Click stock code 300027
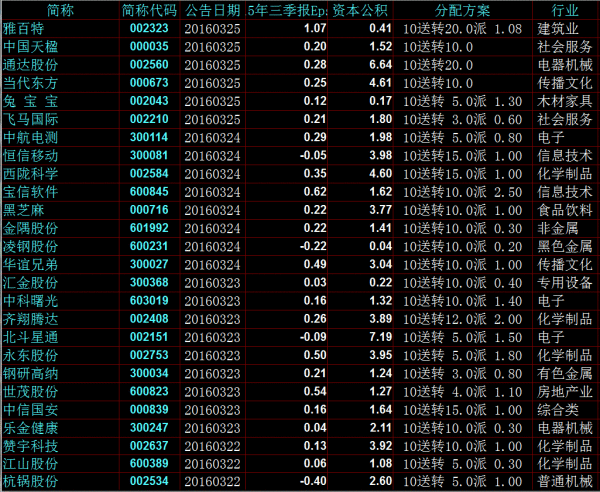 149,264
